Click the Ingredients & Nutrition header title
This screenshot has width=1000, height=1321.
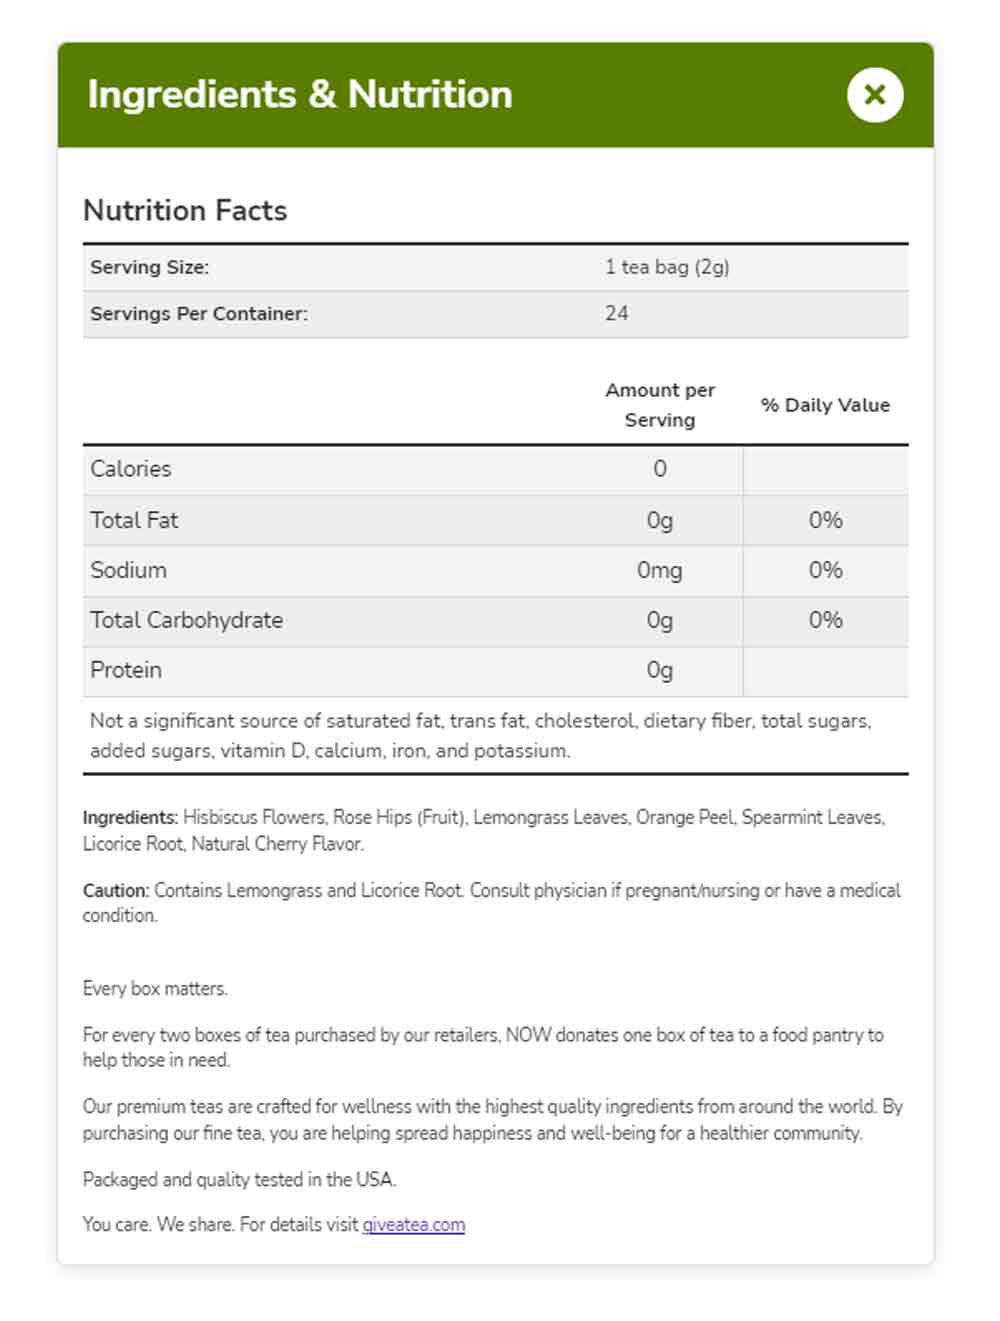pyautogui.click(x=300, y=95)
